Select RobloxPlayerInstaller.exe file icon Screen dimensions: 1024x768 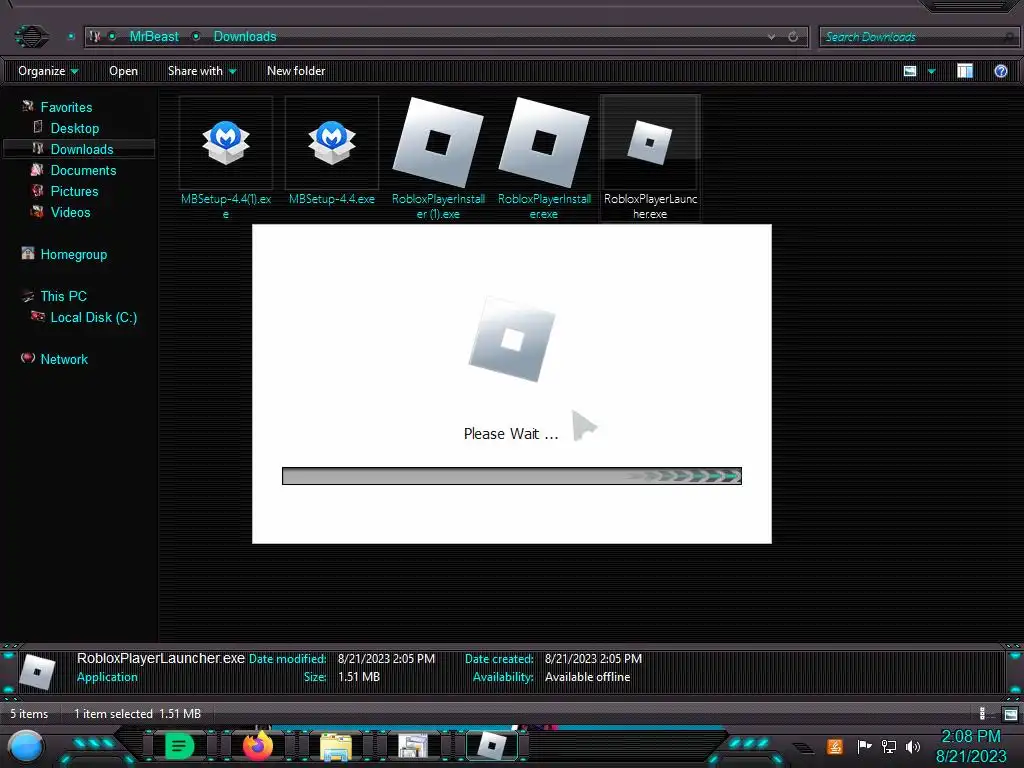pos(544,142)
